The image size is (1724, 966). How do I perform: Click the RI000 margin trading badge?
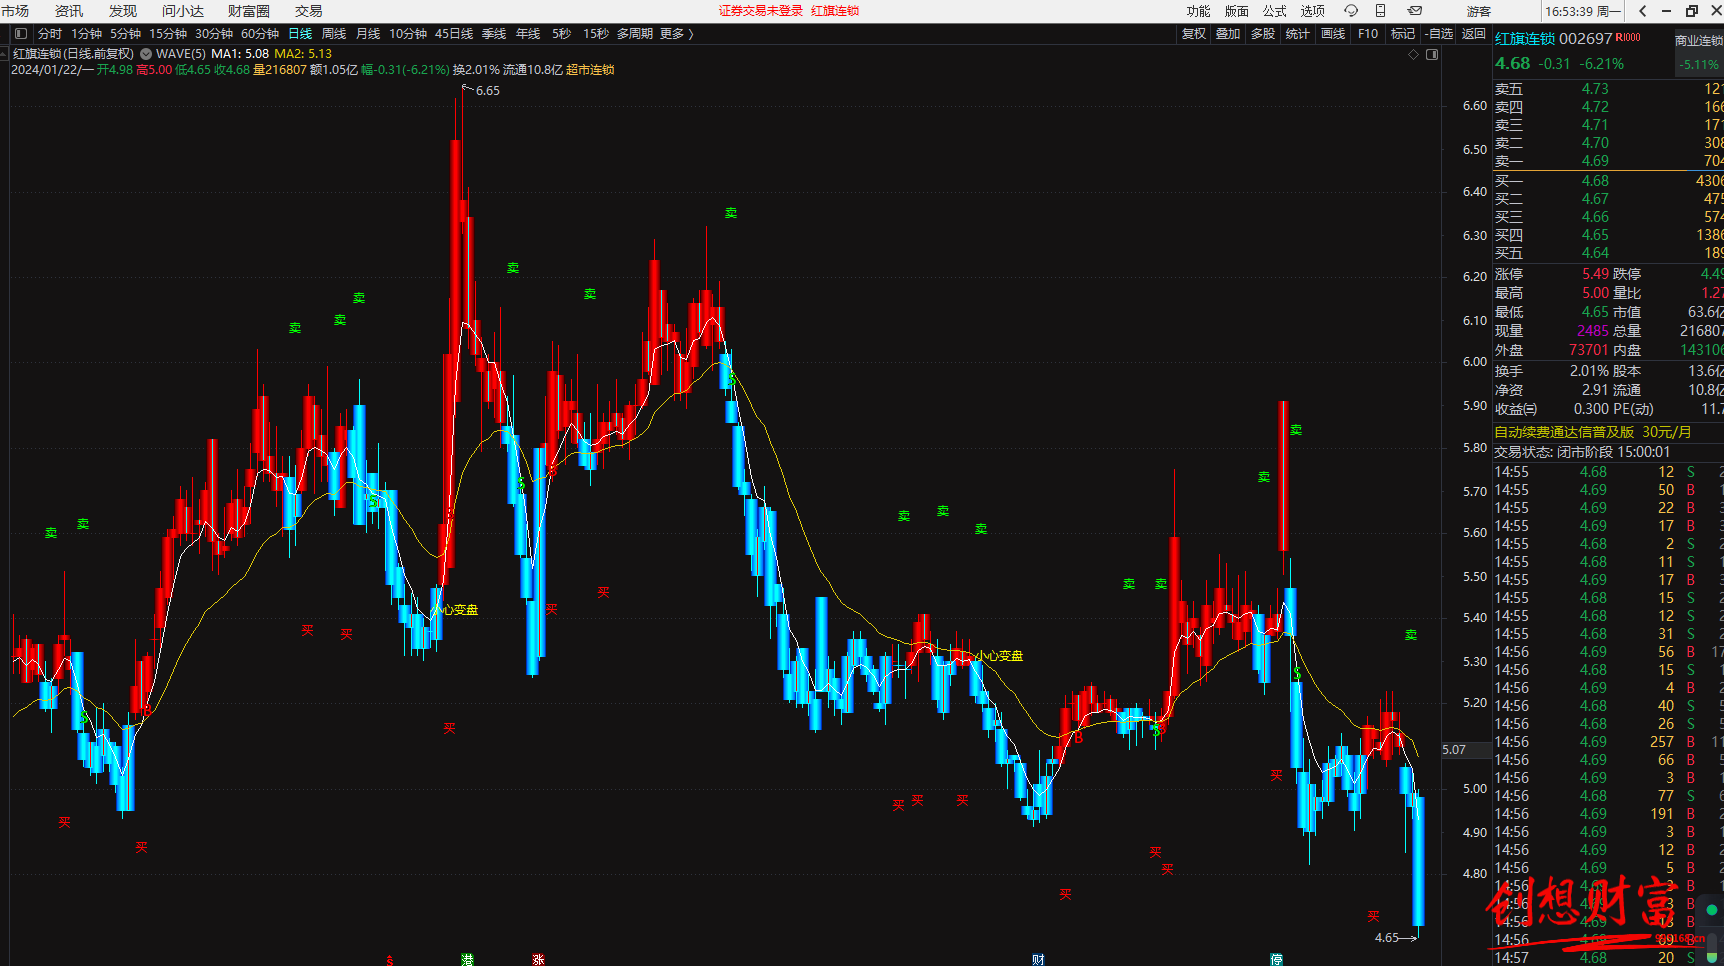pyautogui.click(x=1628, y=37)
